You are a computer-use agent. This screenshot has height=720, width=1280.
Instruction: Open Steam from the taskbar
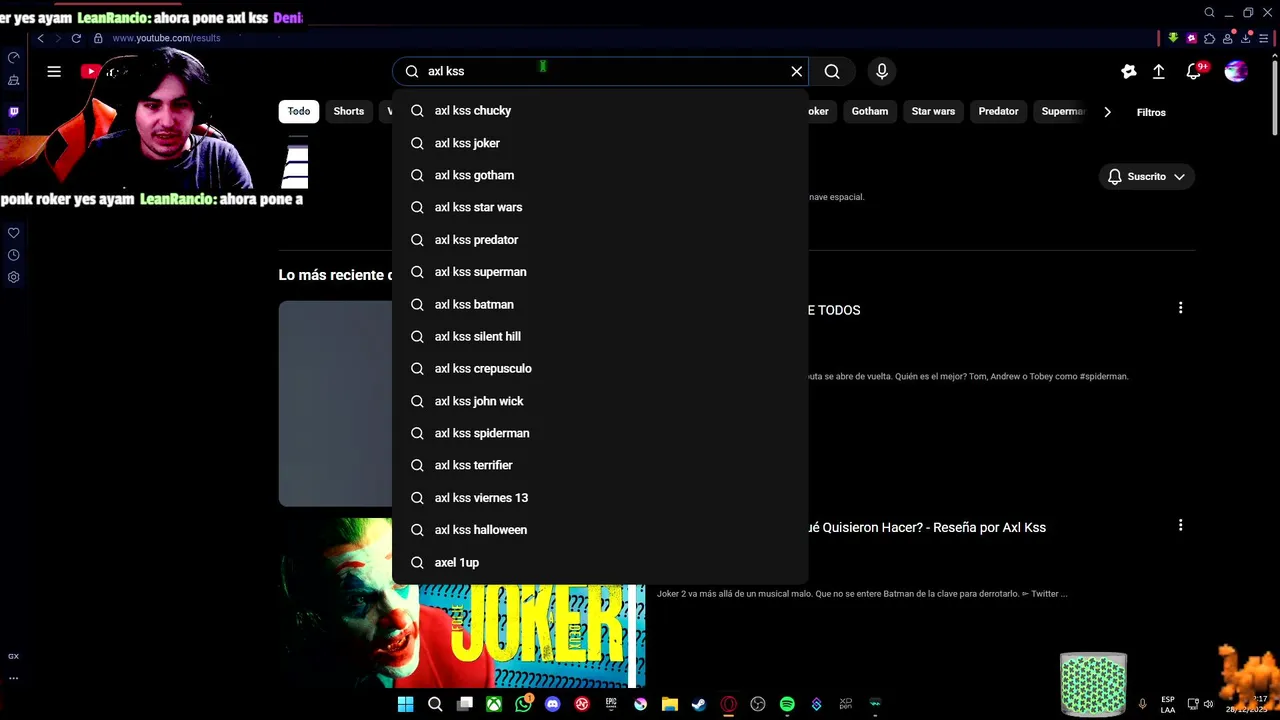click(x=699, y=704)
